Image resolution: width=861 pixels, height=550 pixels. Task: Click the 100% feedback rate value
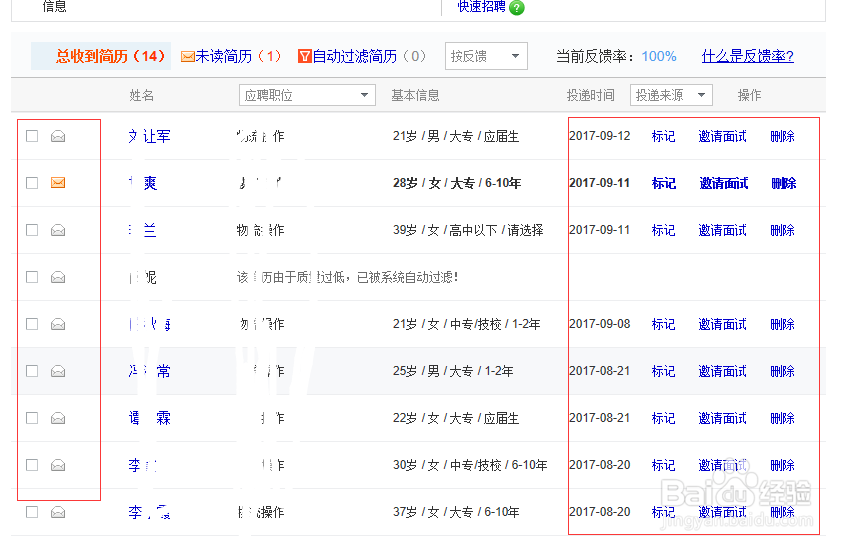(x=659, y=57)
